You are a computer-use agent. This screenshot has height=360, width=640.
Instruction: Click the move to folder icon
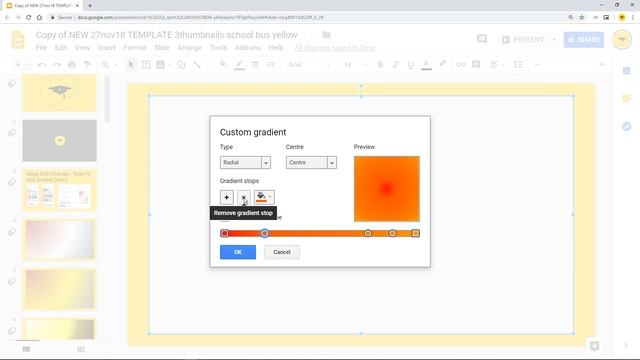click(x=326, y=35)
